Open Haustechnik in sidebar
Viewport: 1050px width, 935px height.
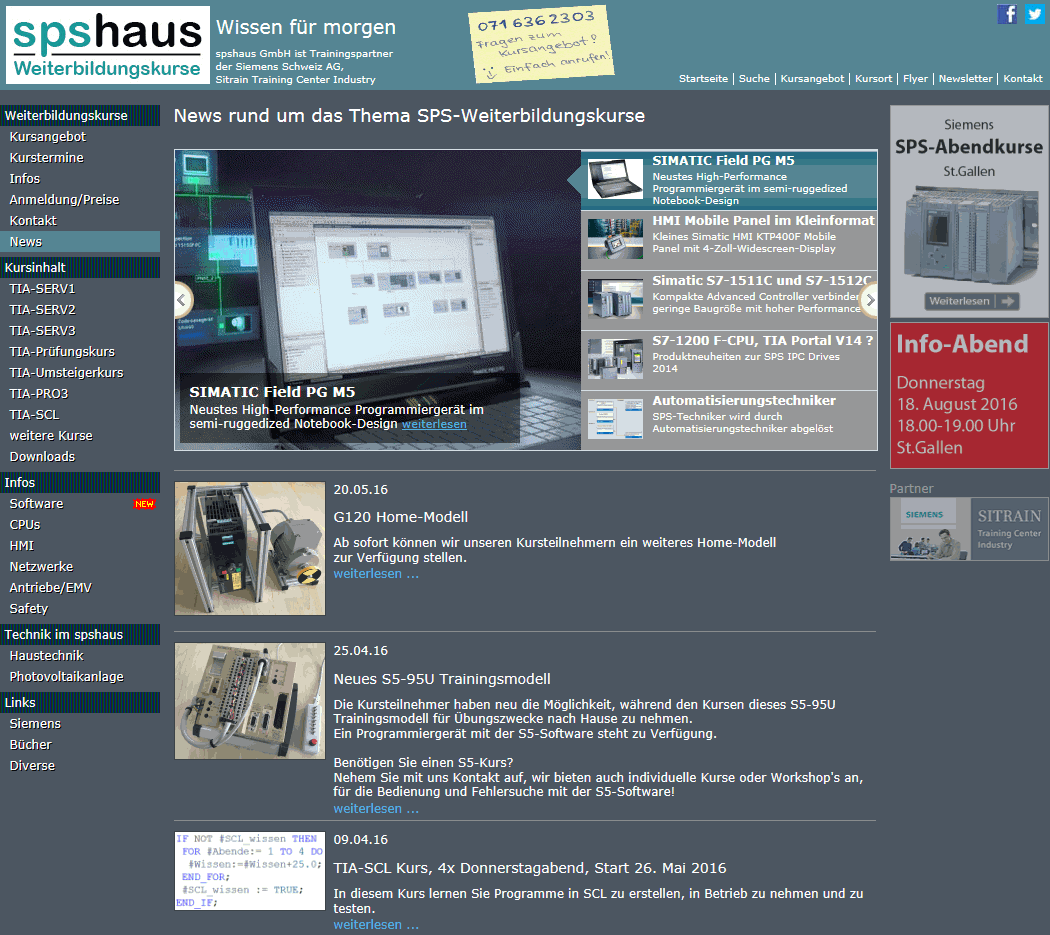point(46,656)
